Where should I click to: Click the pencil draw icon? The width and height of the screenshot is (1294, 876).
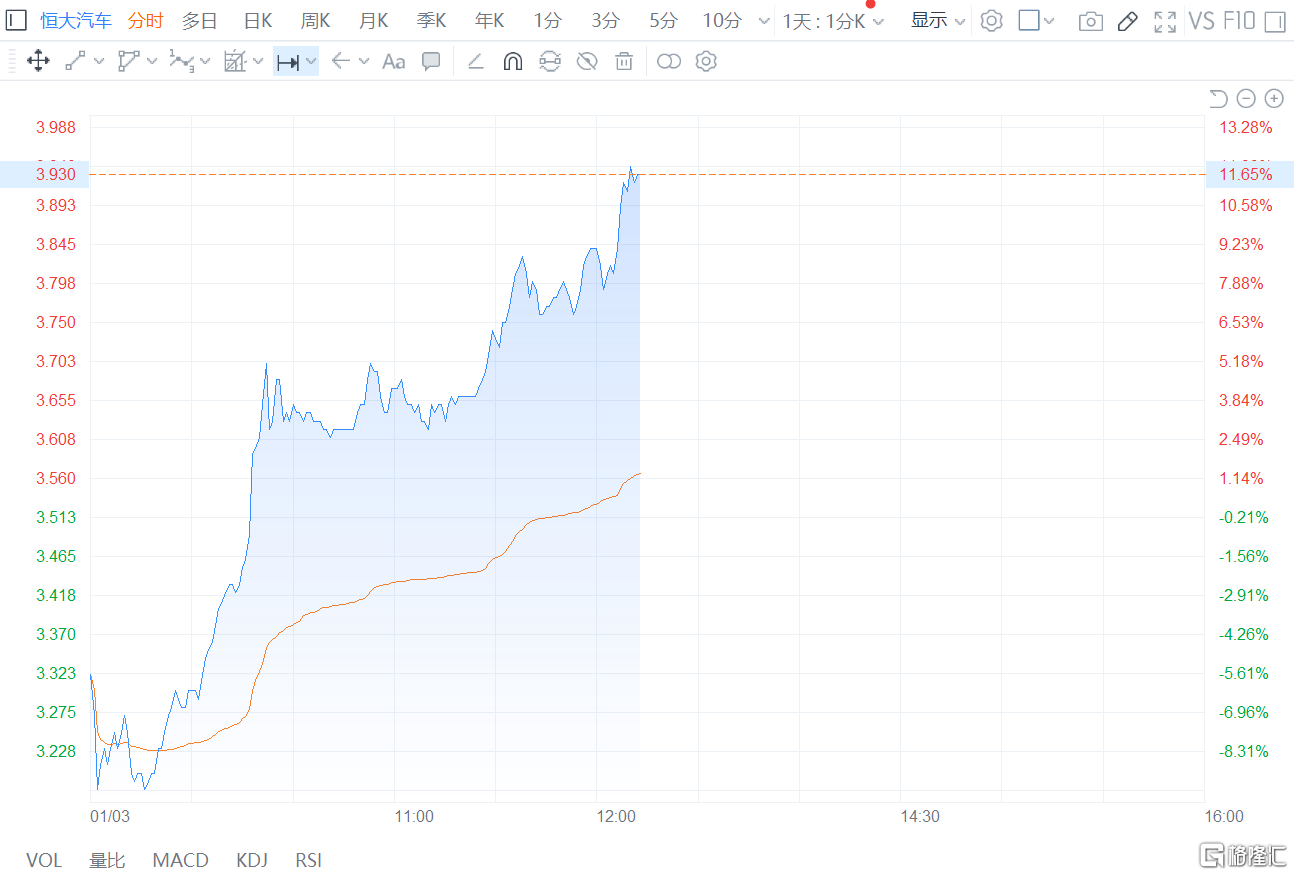coord(1128,21)
